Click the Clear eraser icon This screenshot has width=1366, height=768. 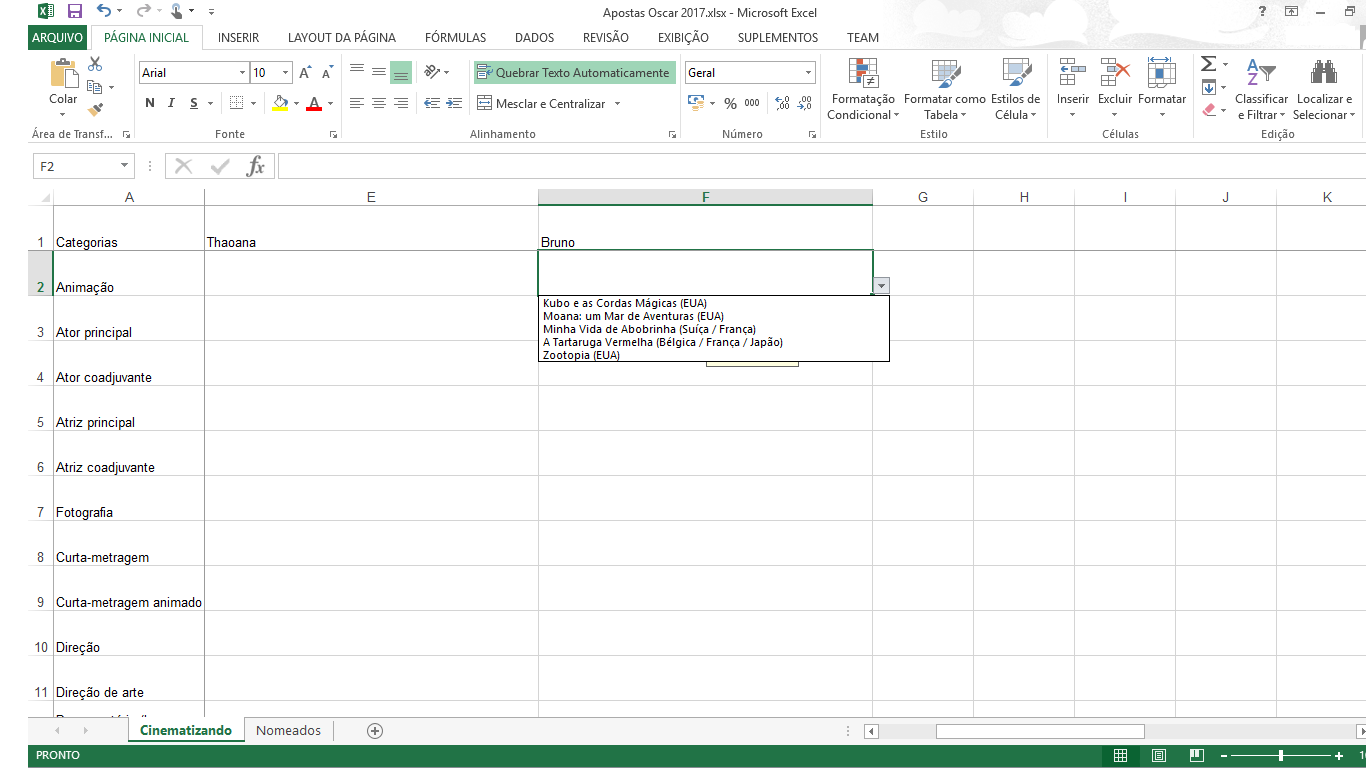click(1208, 110)
